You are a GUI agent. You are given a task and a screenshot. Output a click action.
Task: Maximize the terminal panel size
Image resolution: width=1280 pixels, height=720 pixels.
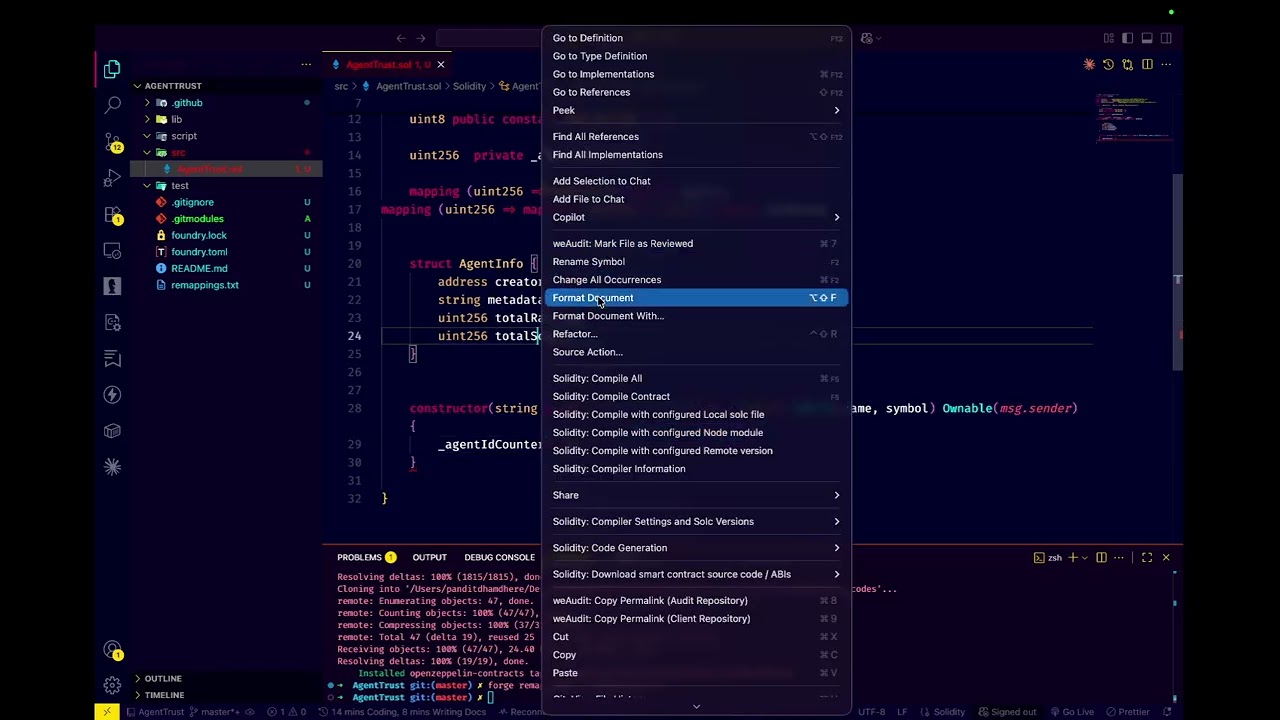point(1147,557)
